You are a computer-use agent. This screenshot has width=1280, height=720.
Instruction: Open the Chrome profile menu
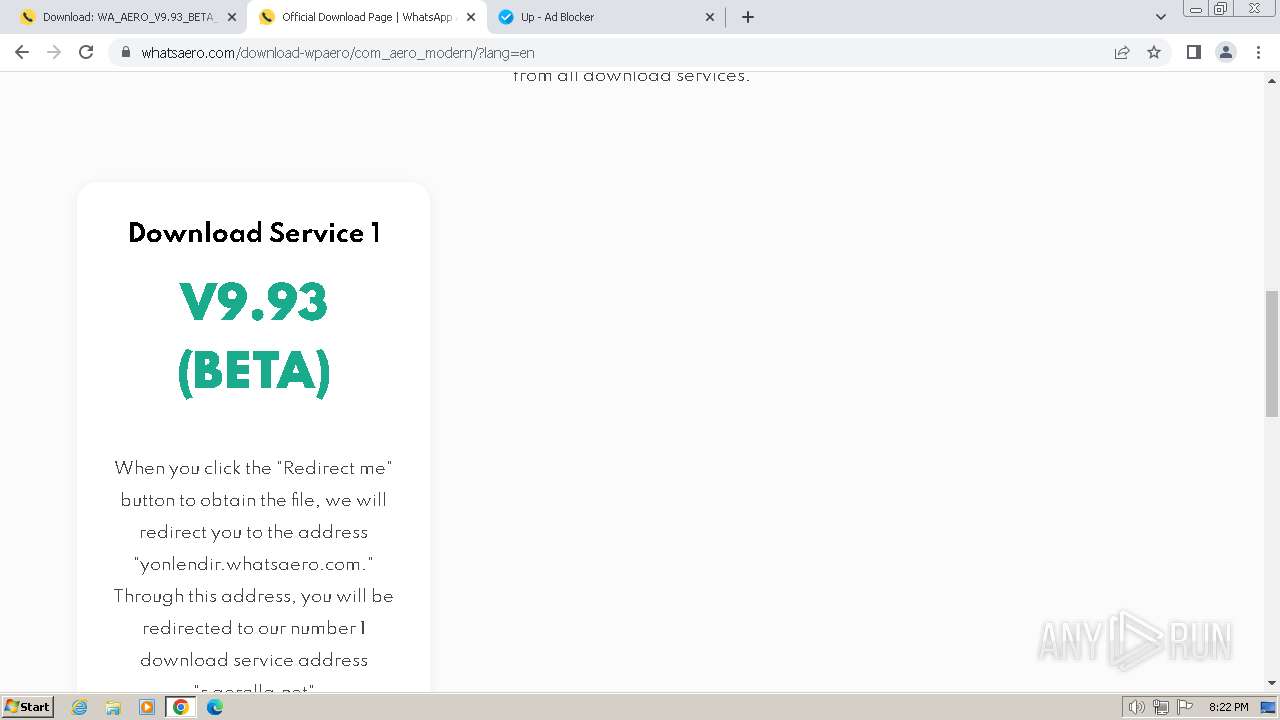1226,52
